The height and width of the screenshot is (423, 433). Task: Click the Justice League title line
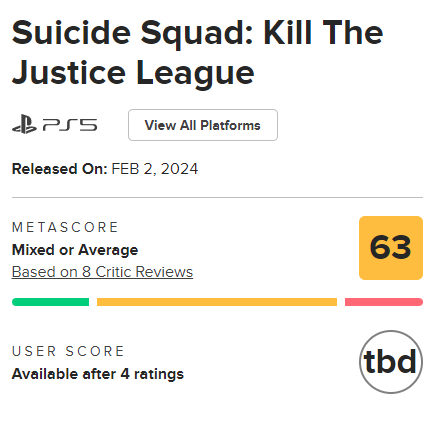coord(133,74)
